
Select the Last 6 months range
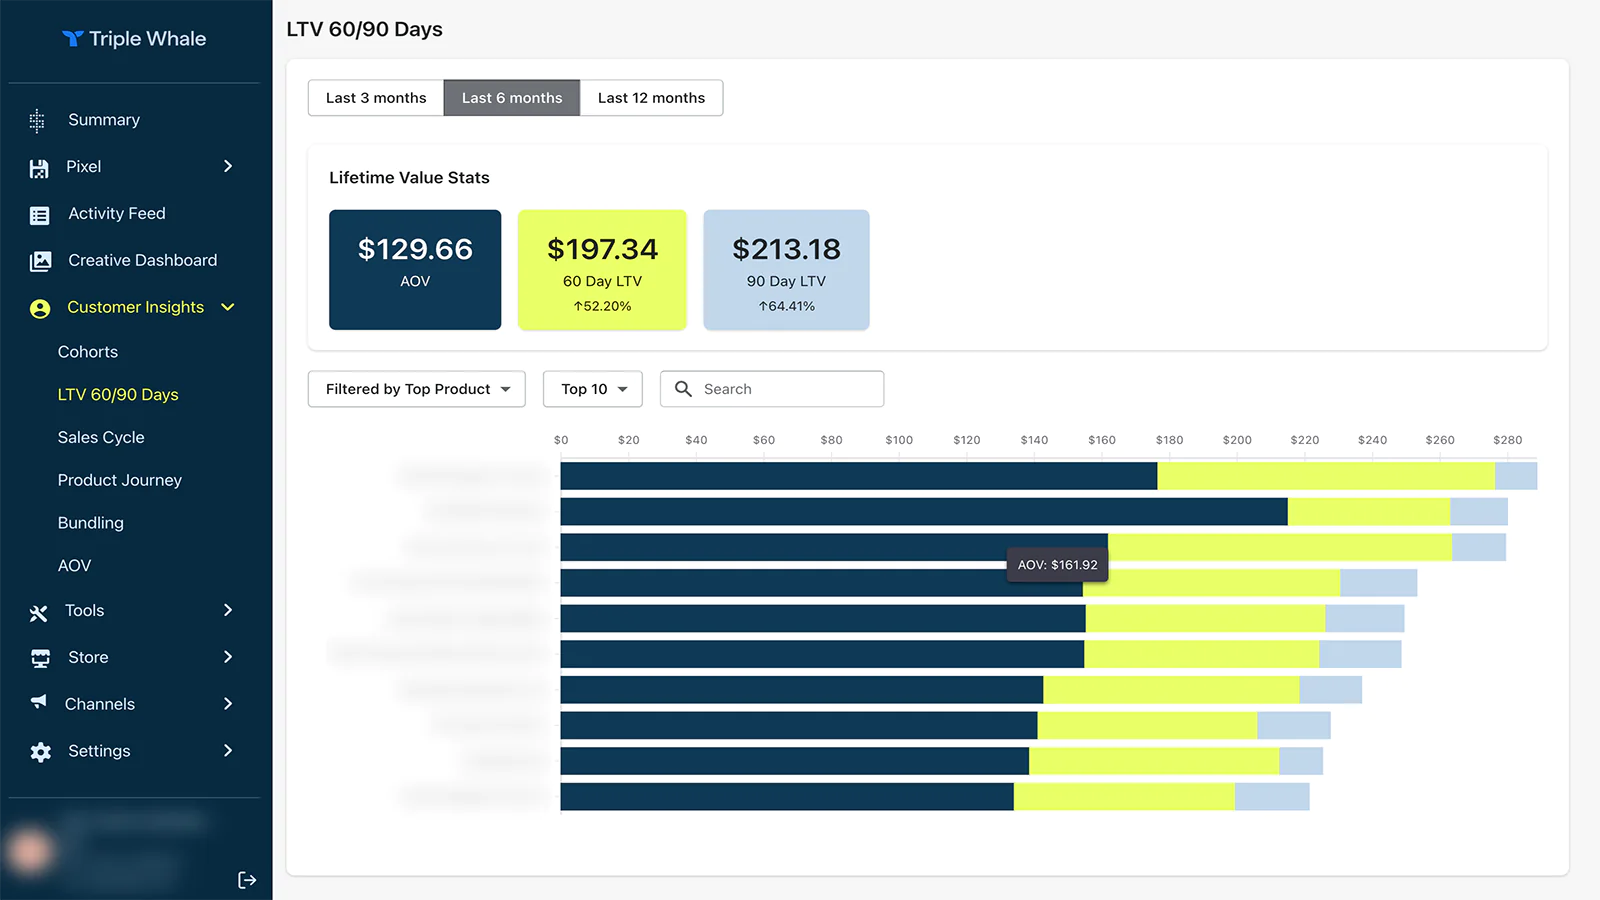[512, 98]
